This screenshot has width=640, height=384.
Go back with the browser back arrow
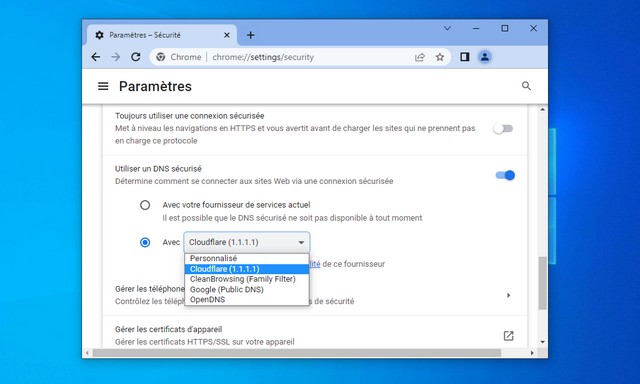click(x=96, y=57)
